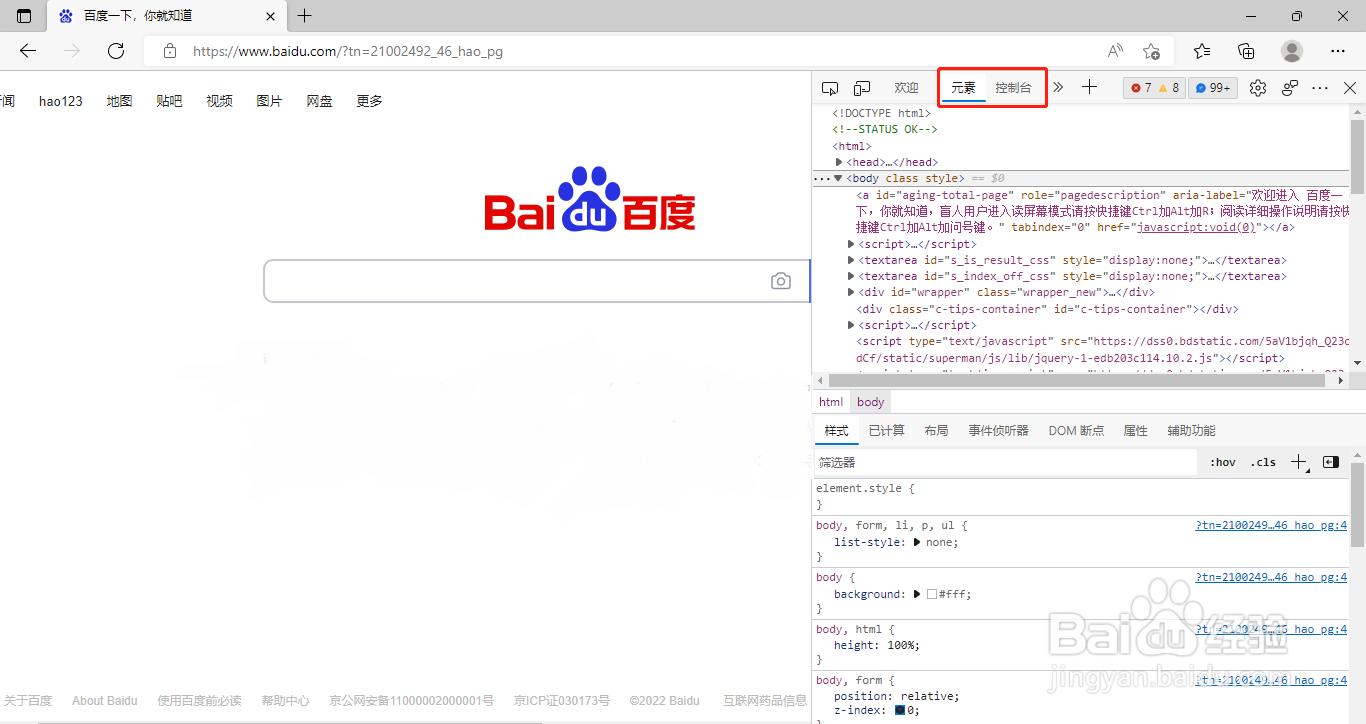This screenshot has width=1366, height=724.
Task: Open the 地图 link
Action: (119, 101)
